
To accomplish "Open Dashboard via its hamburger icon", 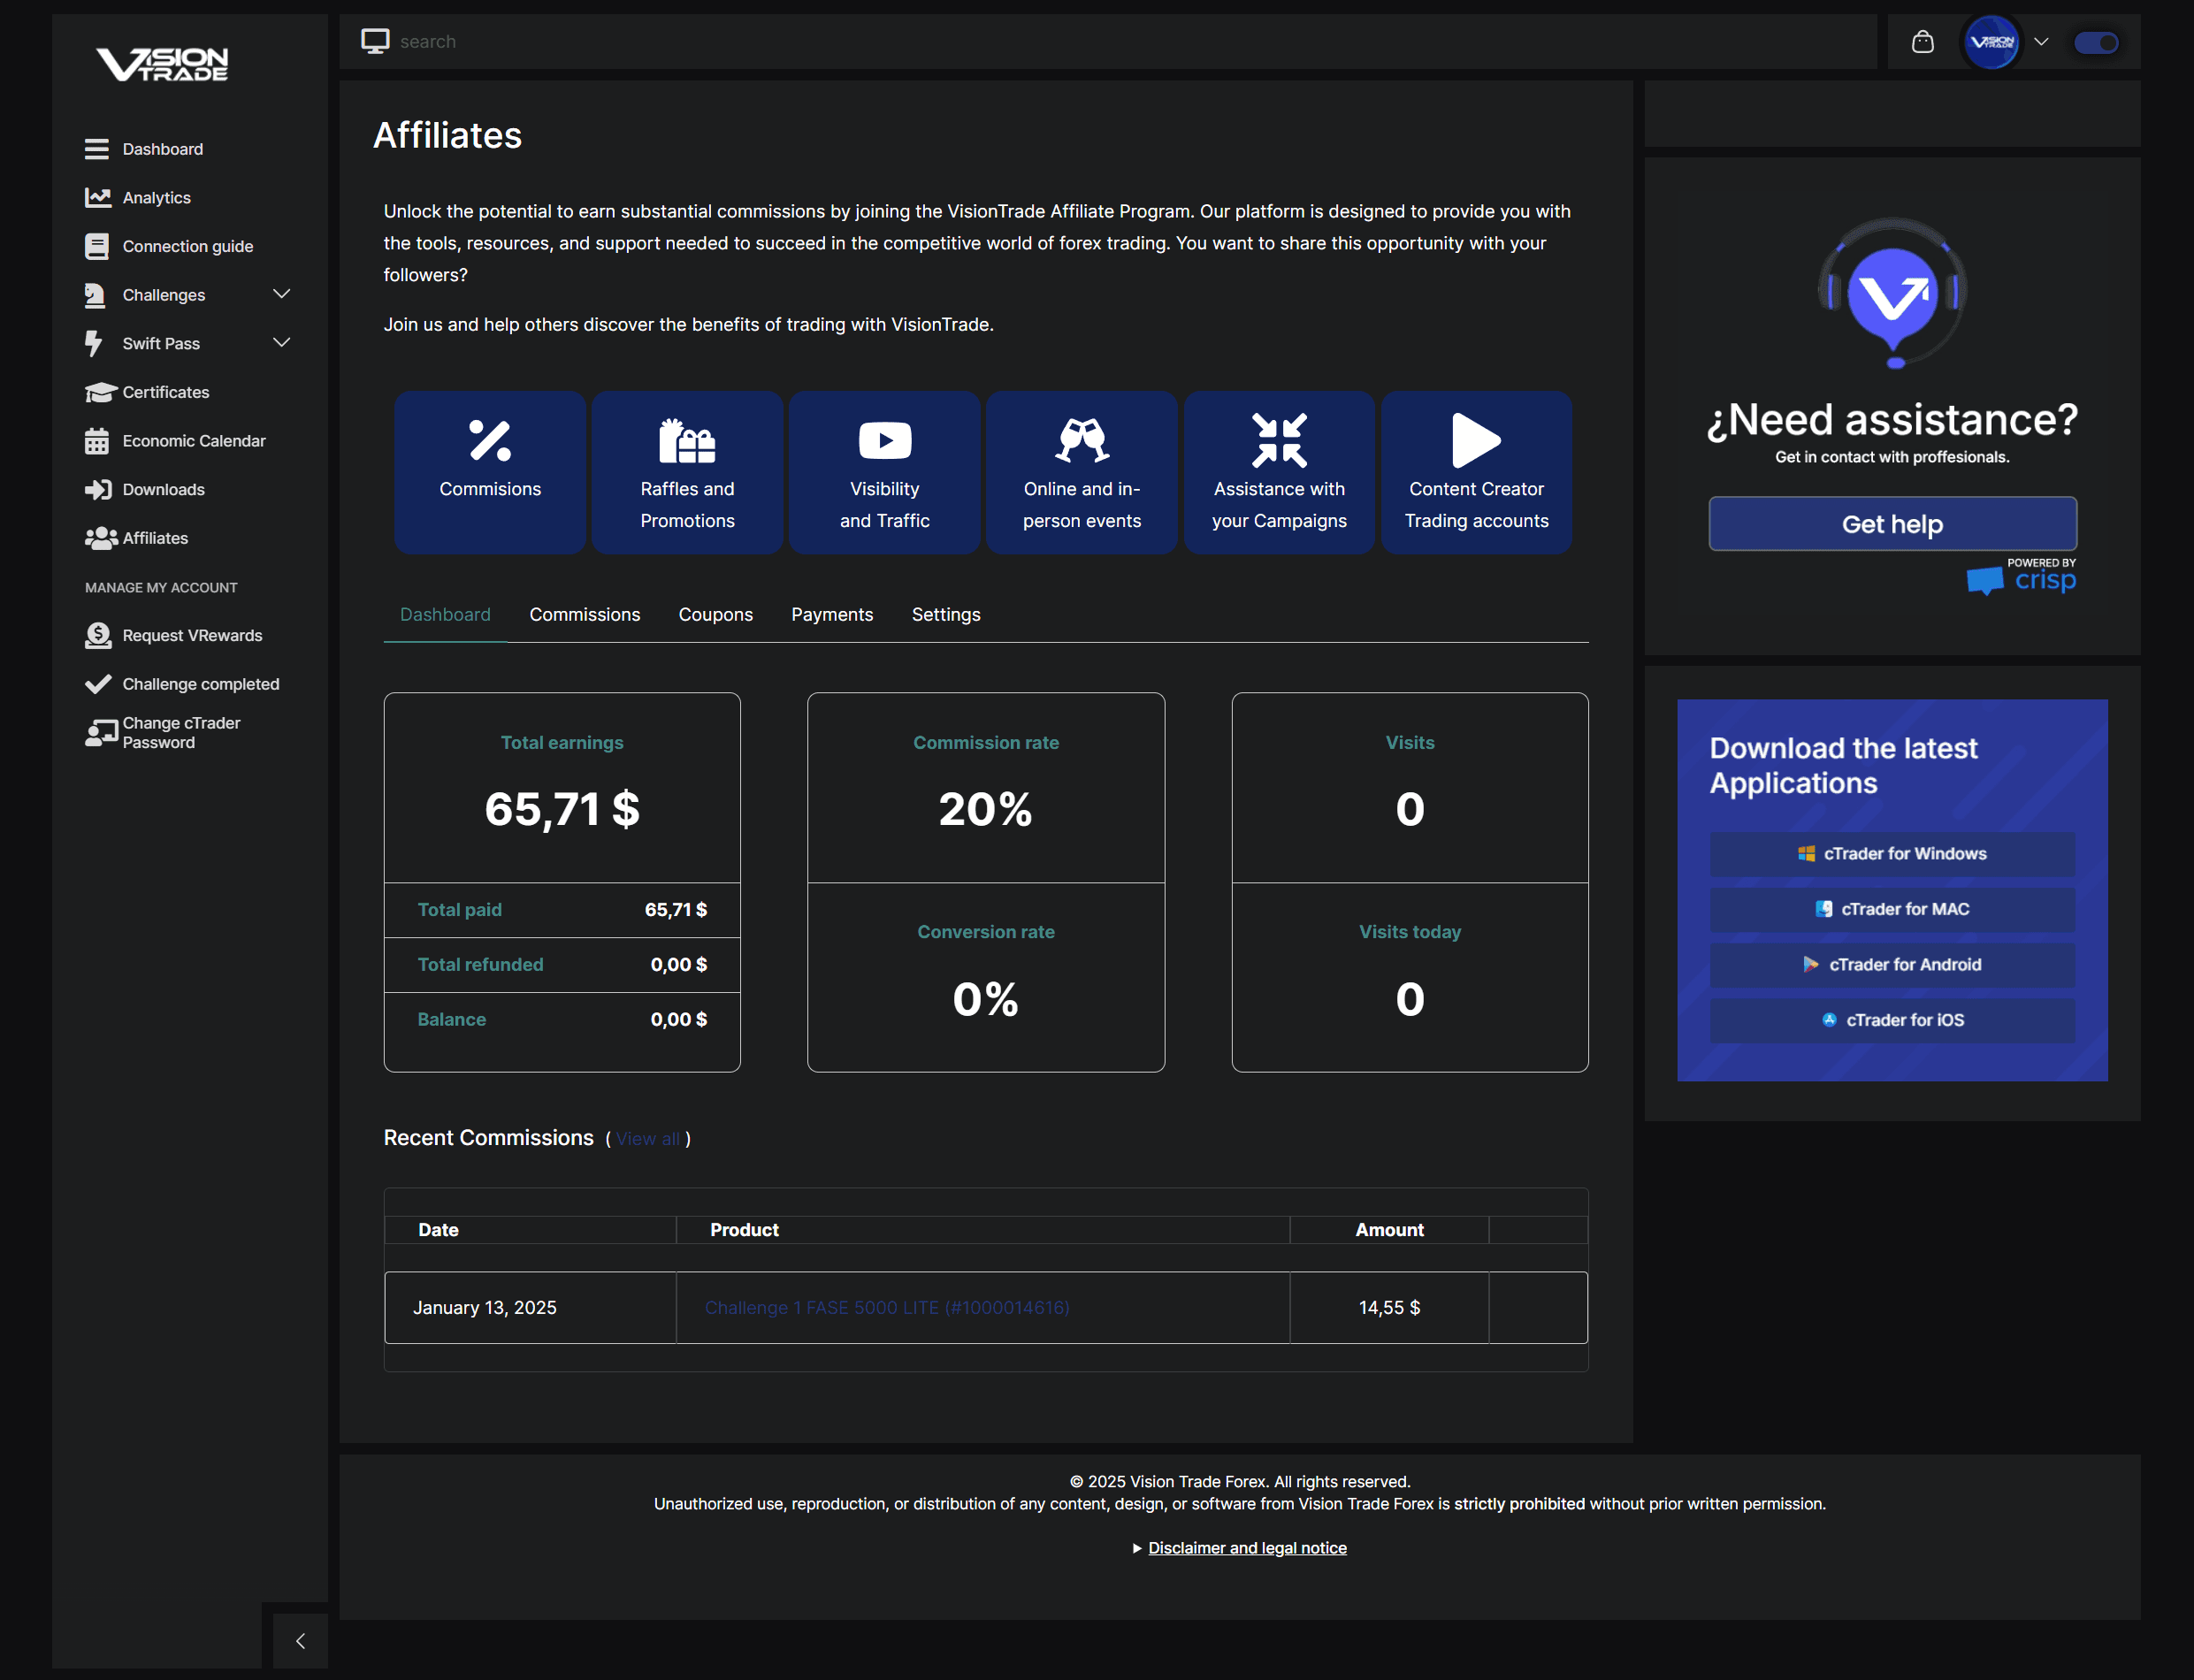I will coord(97,149).
